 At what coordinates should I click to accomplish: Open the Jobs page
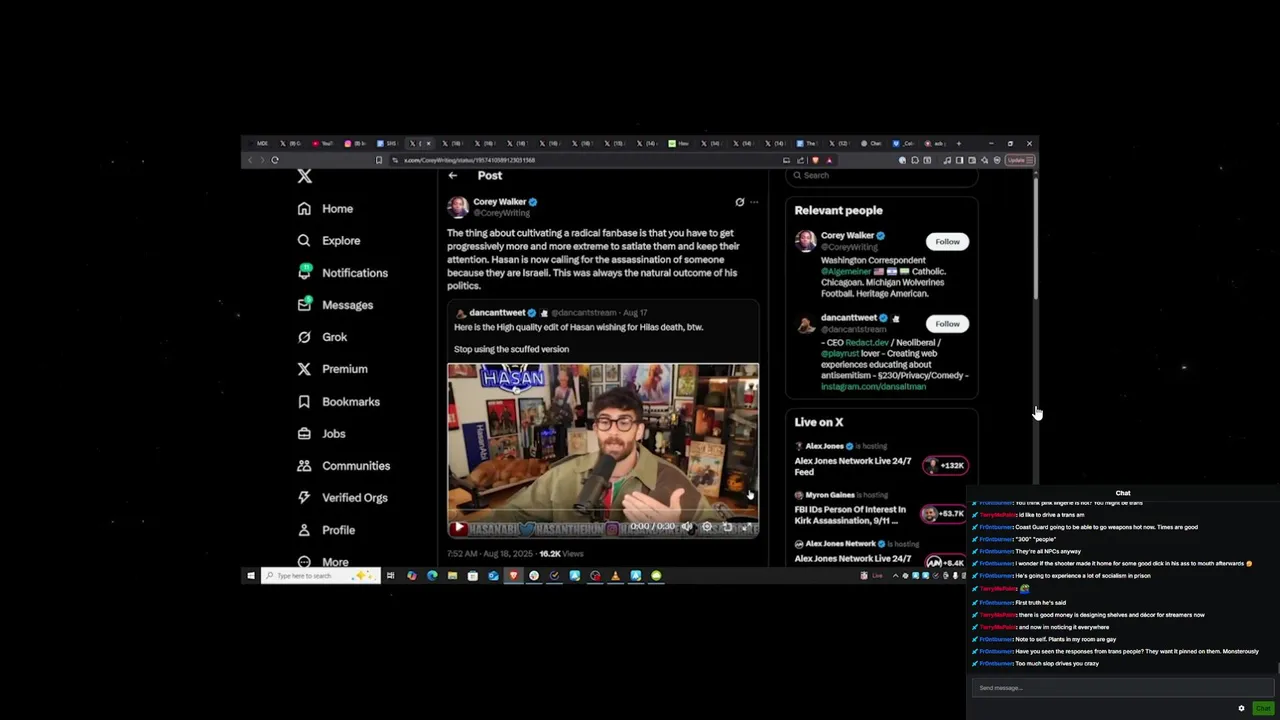(x=321, y=434)
